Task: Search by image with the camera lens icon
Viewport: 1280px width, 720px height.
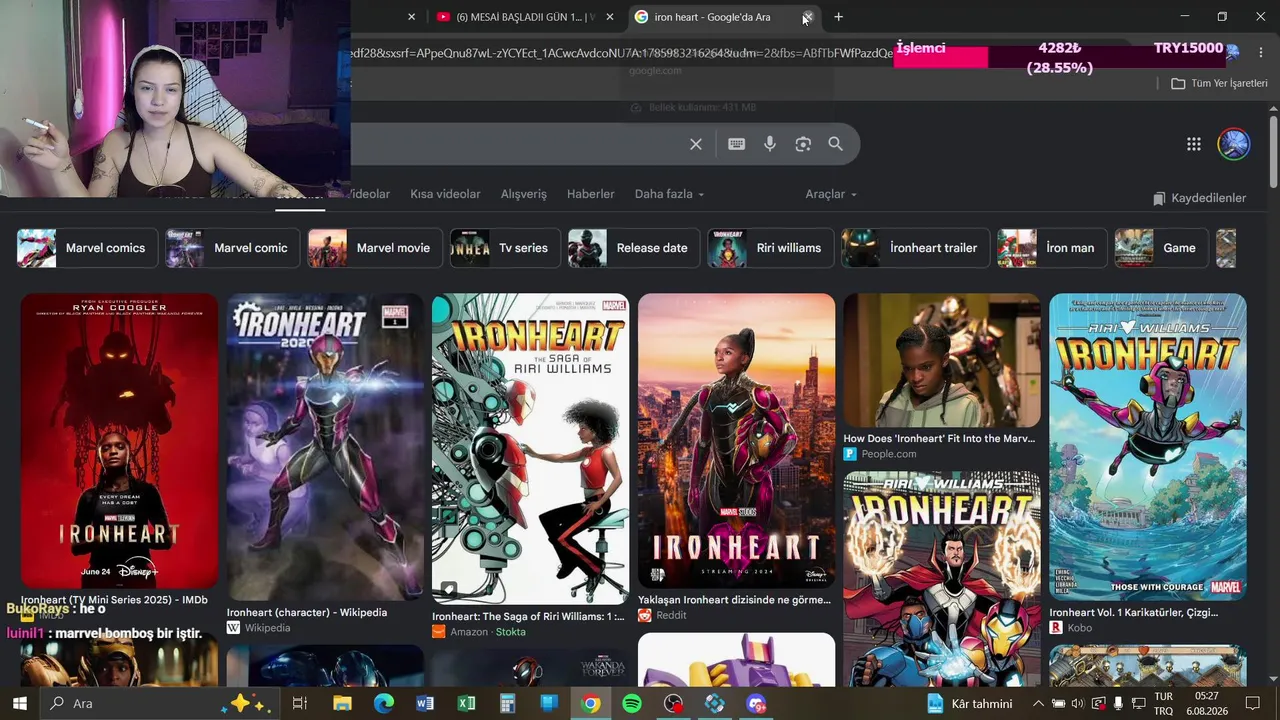Action: pos(803,144)
